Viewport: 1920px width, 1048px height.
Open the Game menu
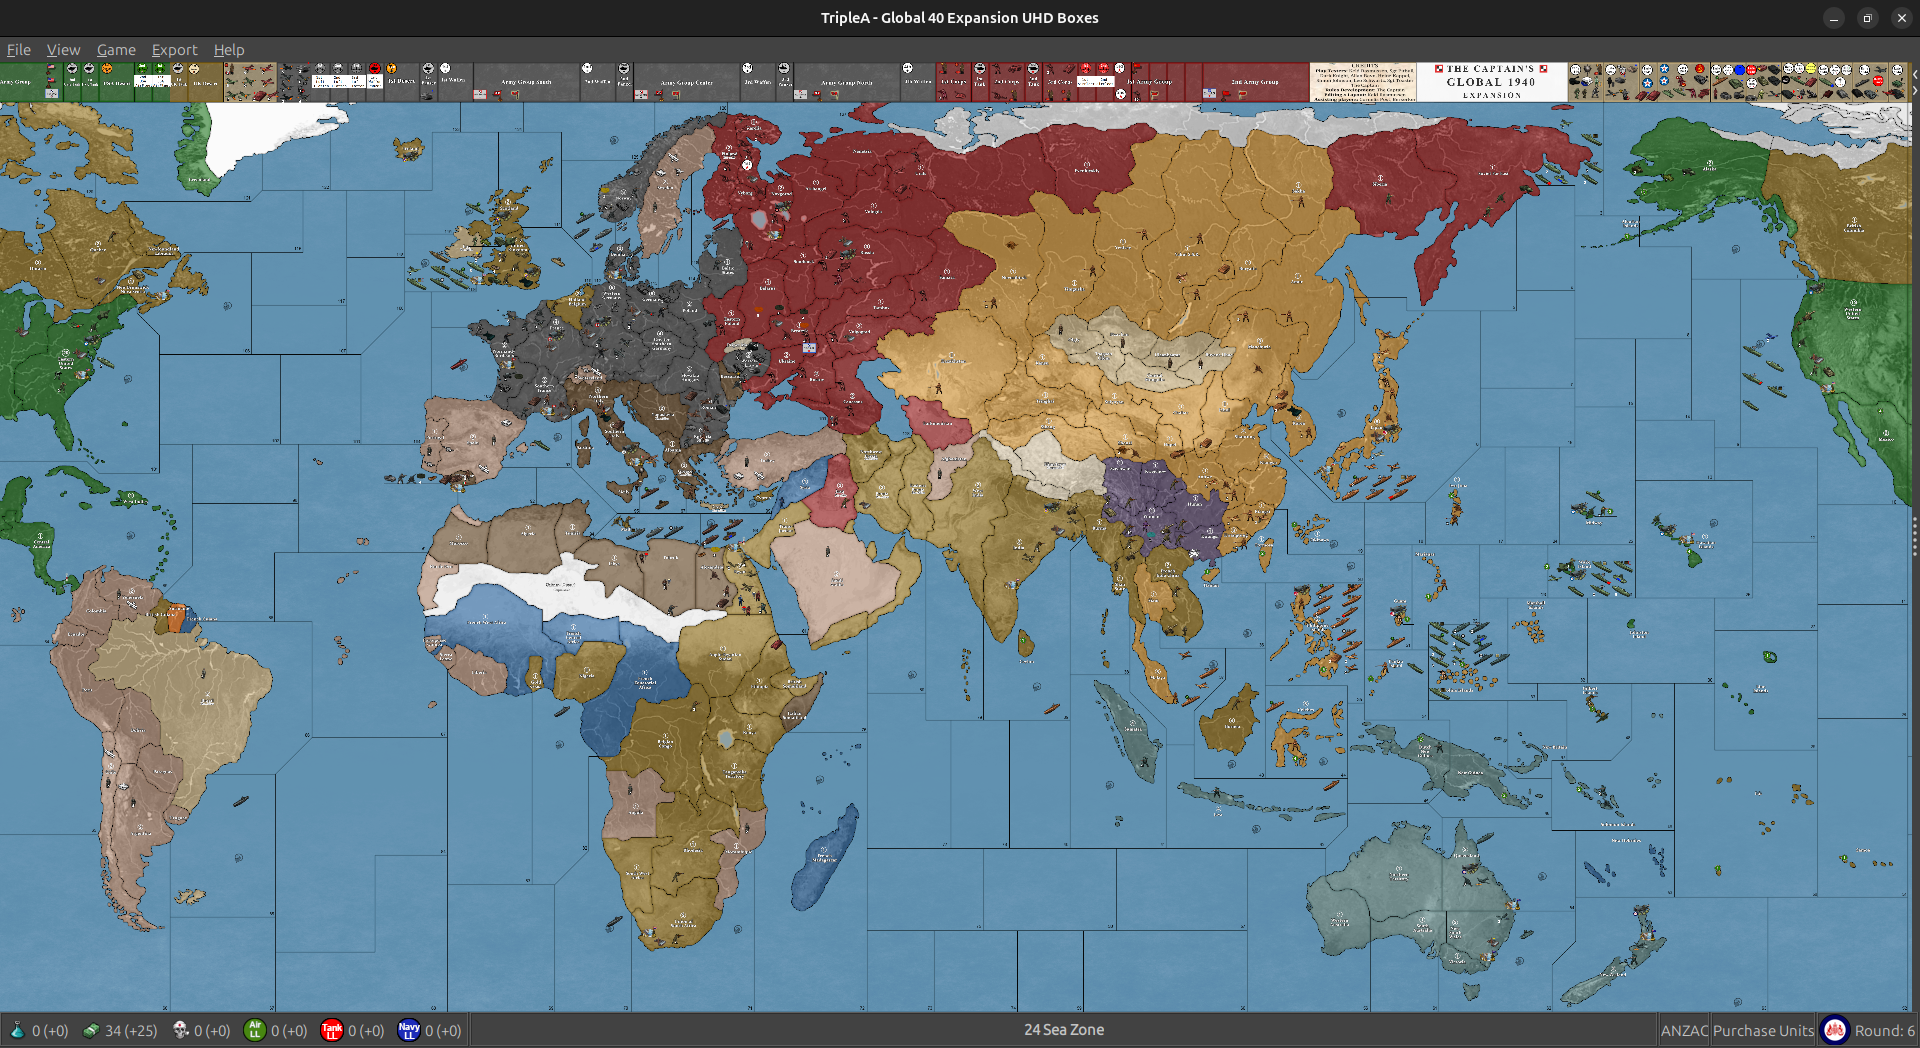[116, 50]
